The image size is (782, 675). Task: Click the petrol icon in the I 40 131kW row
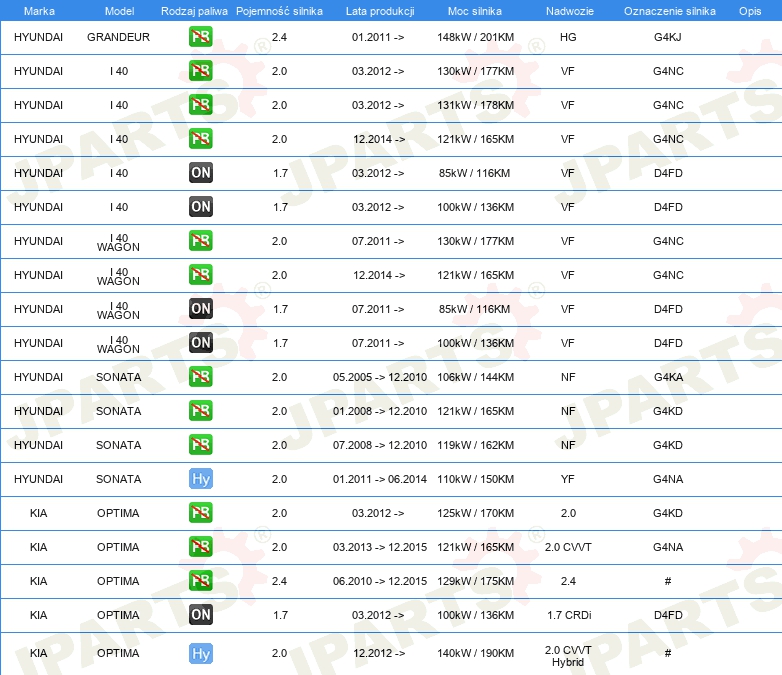point(201,105)
